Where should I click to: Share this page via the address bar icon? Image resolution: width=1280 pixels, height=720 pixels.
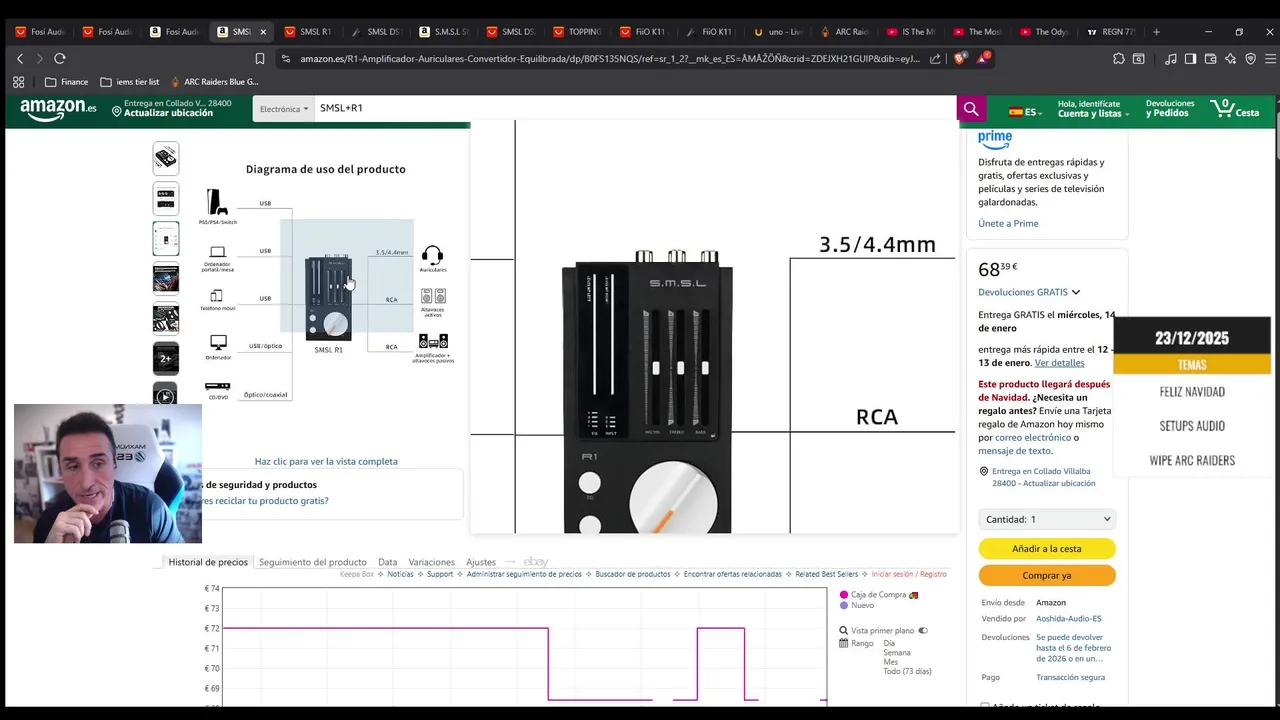tap(935, 59)
